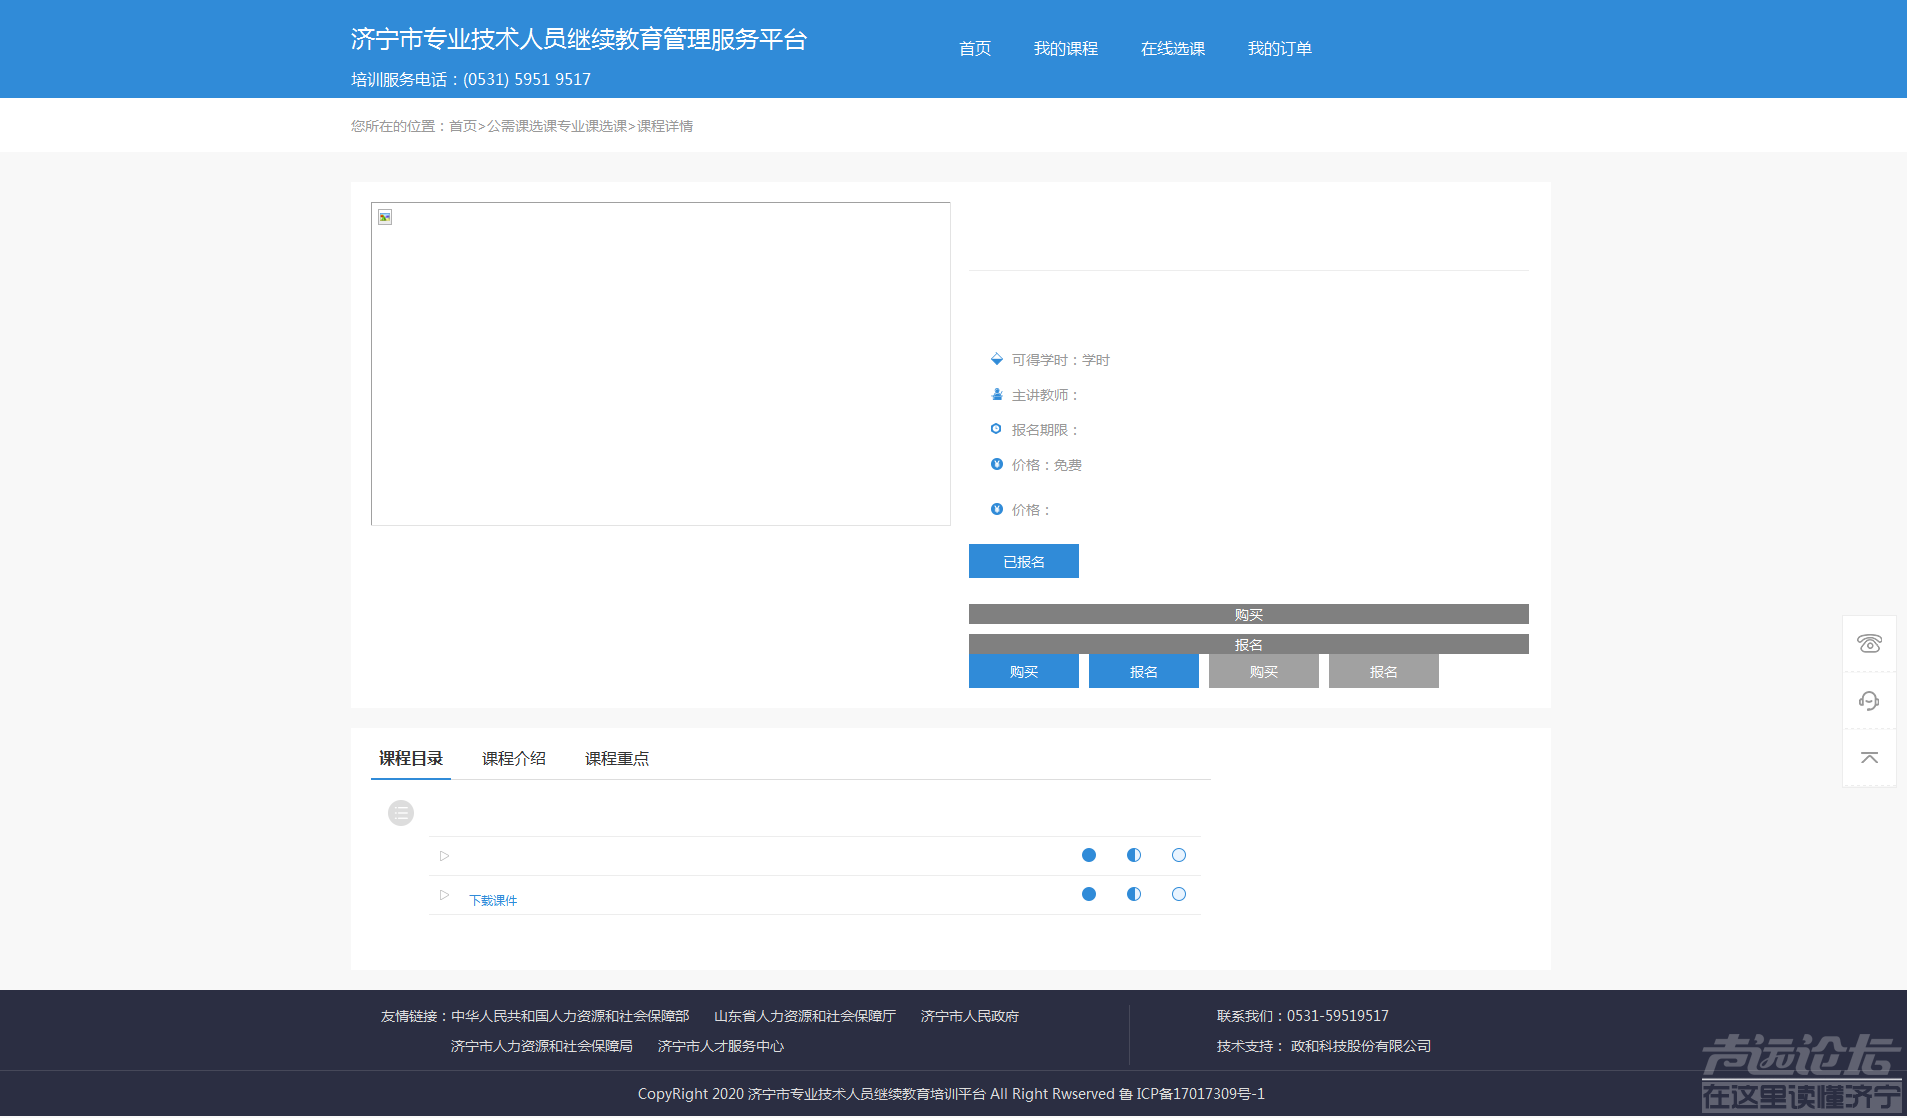Click the 可得学时:学时 label
The height and width of the screenshot is (1118, 1907).
pos(1061,360)
